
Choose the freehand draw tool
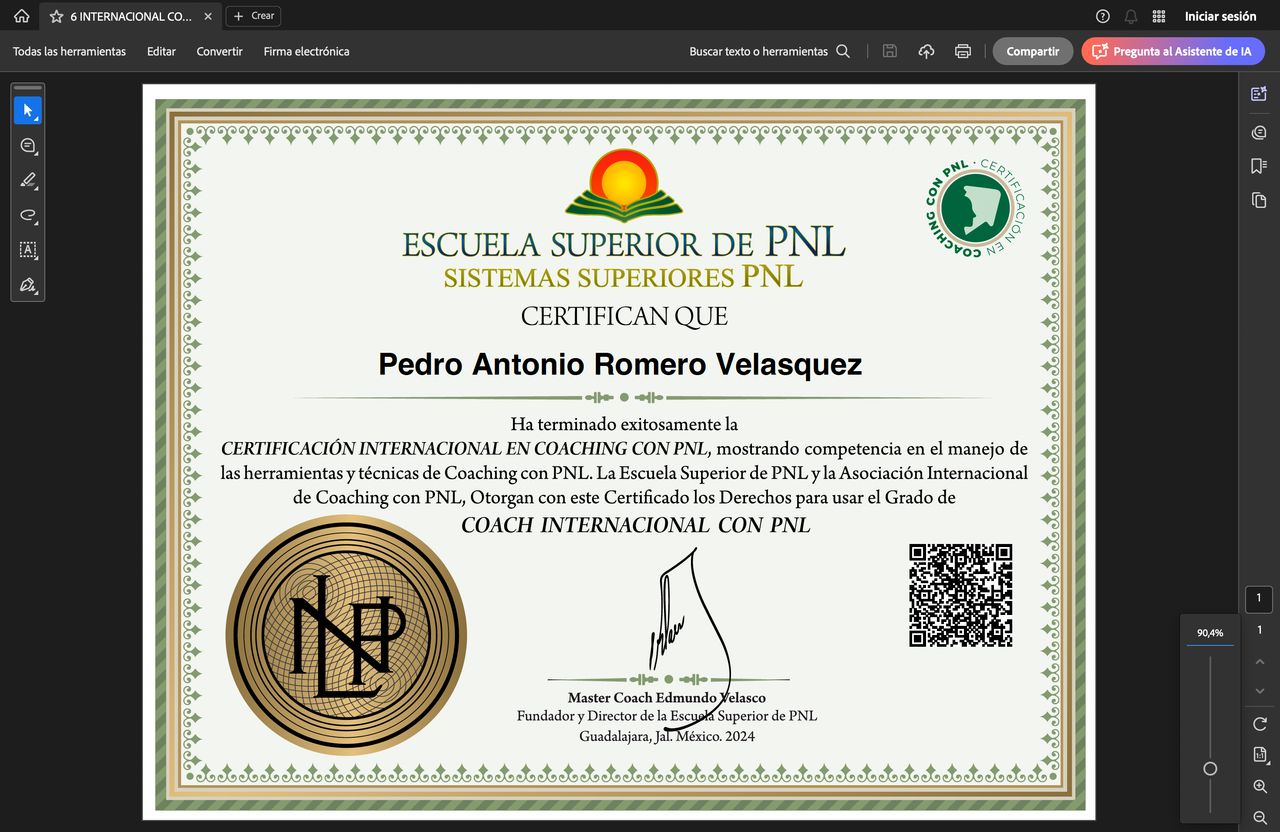28,215
